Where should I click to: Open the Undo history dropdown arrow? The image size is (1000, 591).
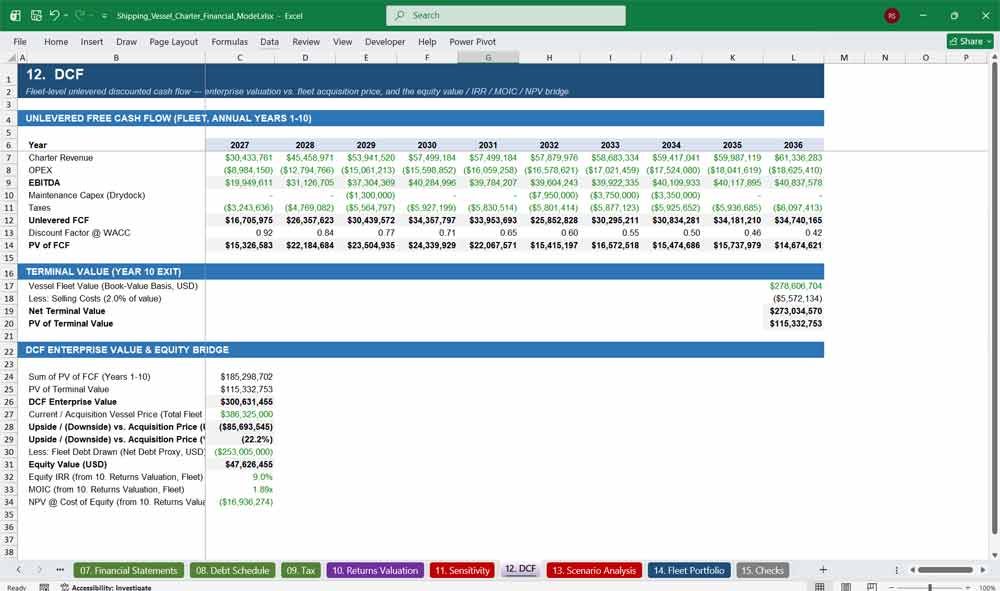point(66,15)
